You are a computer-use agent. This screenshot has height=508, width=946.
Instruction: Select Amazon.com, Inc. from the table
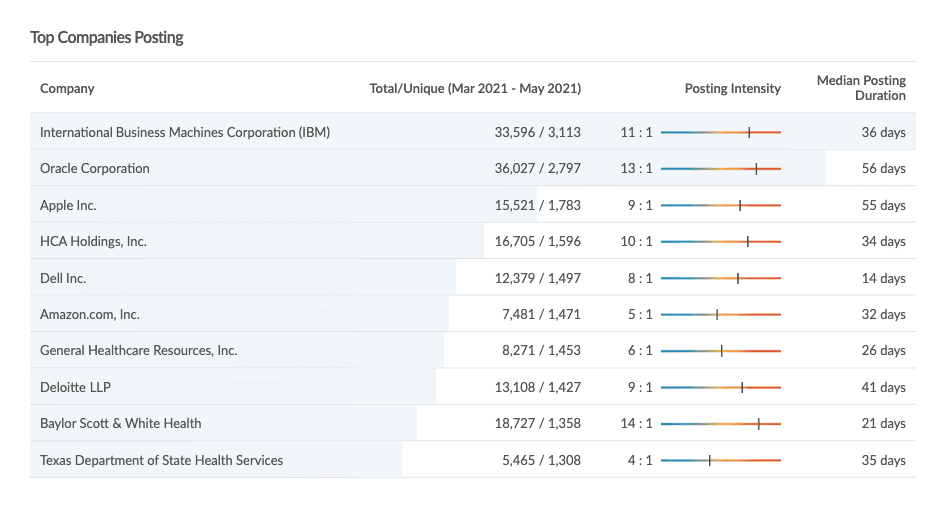click(x=90, y=314)
